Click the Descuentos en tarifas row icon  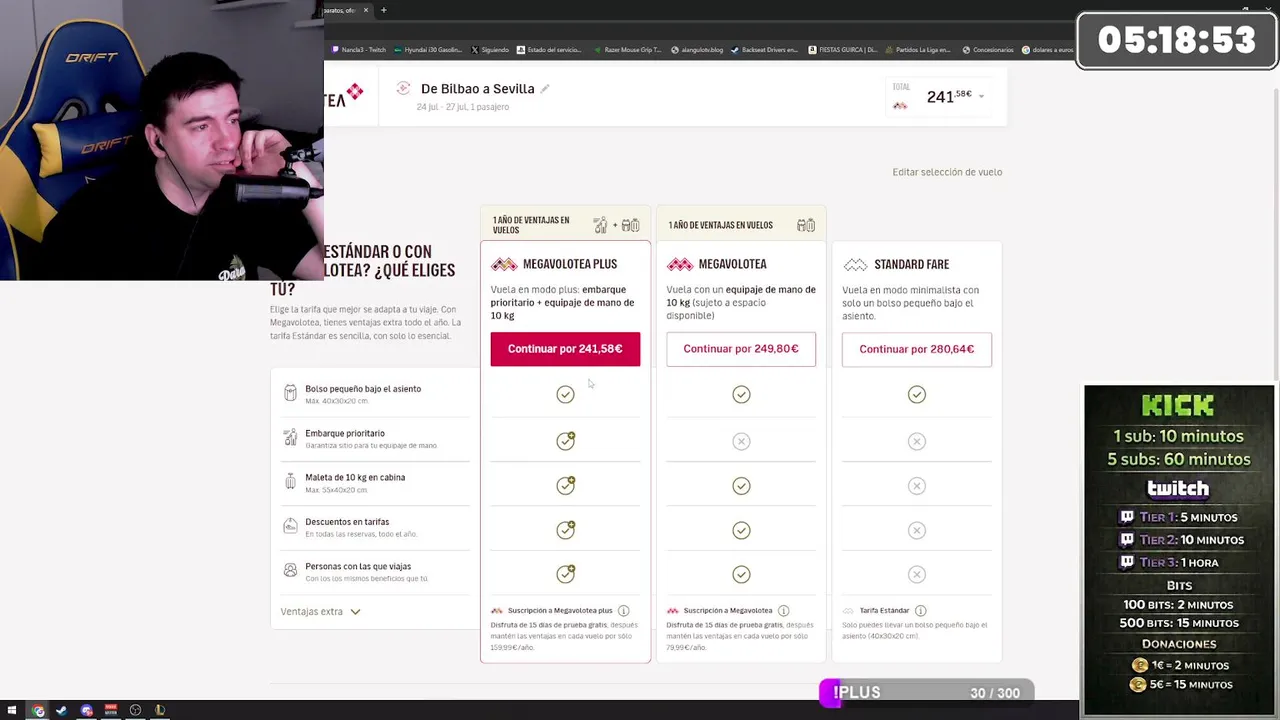point(290,525)
